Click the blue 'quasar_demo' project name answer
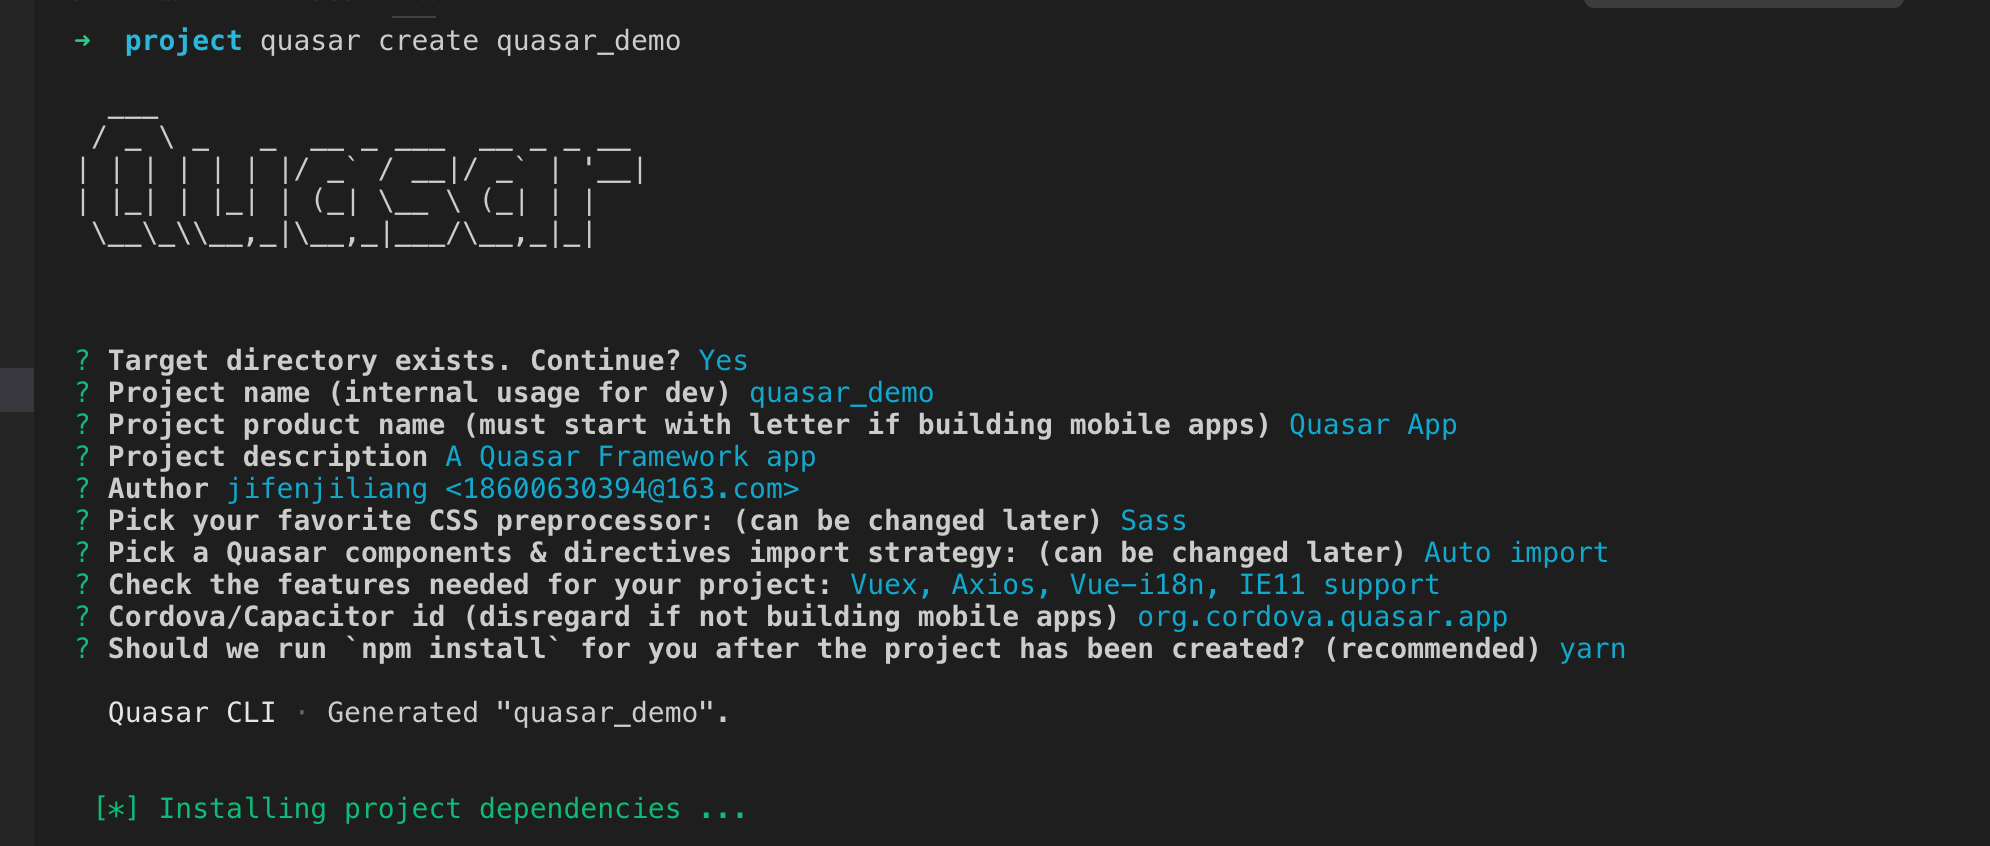Image resolution: width=1990 pixels, height=846 pixels. (841, 393)
